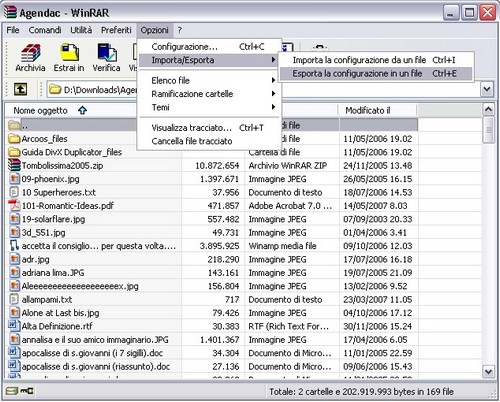
Task: Select the file adriana lima.JPG
Action: (53, 273)
